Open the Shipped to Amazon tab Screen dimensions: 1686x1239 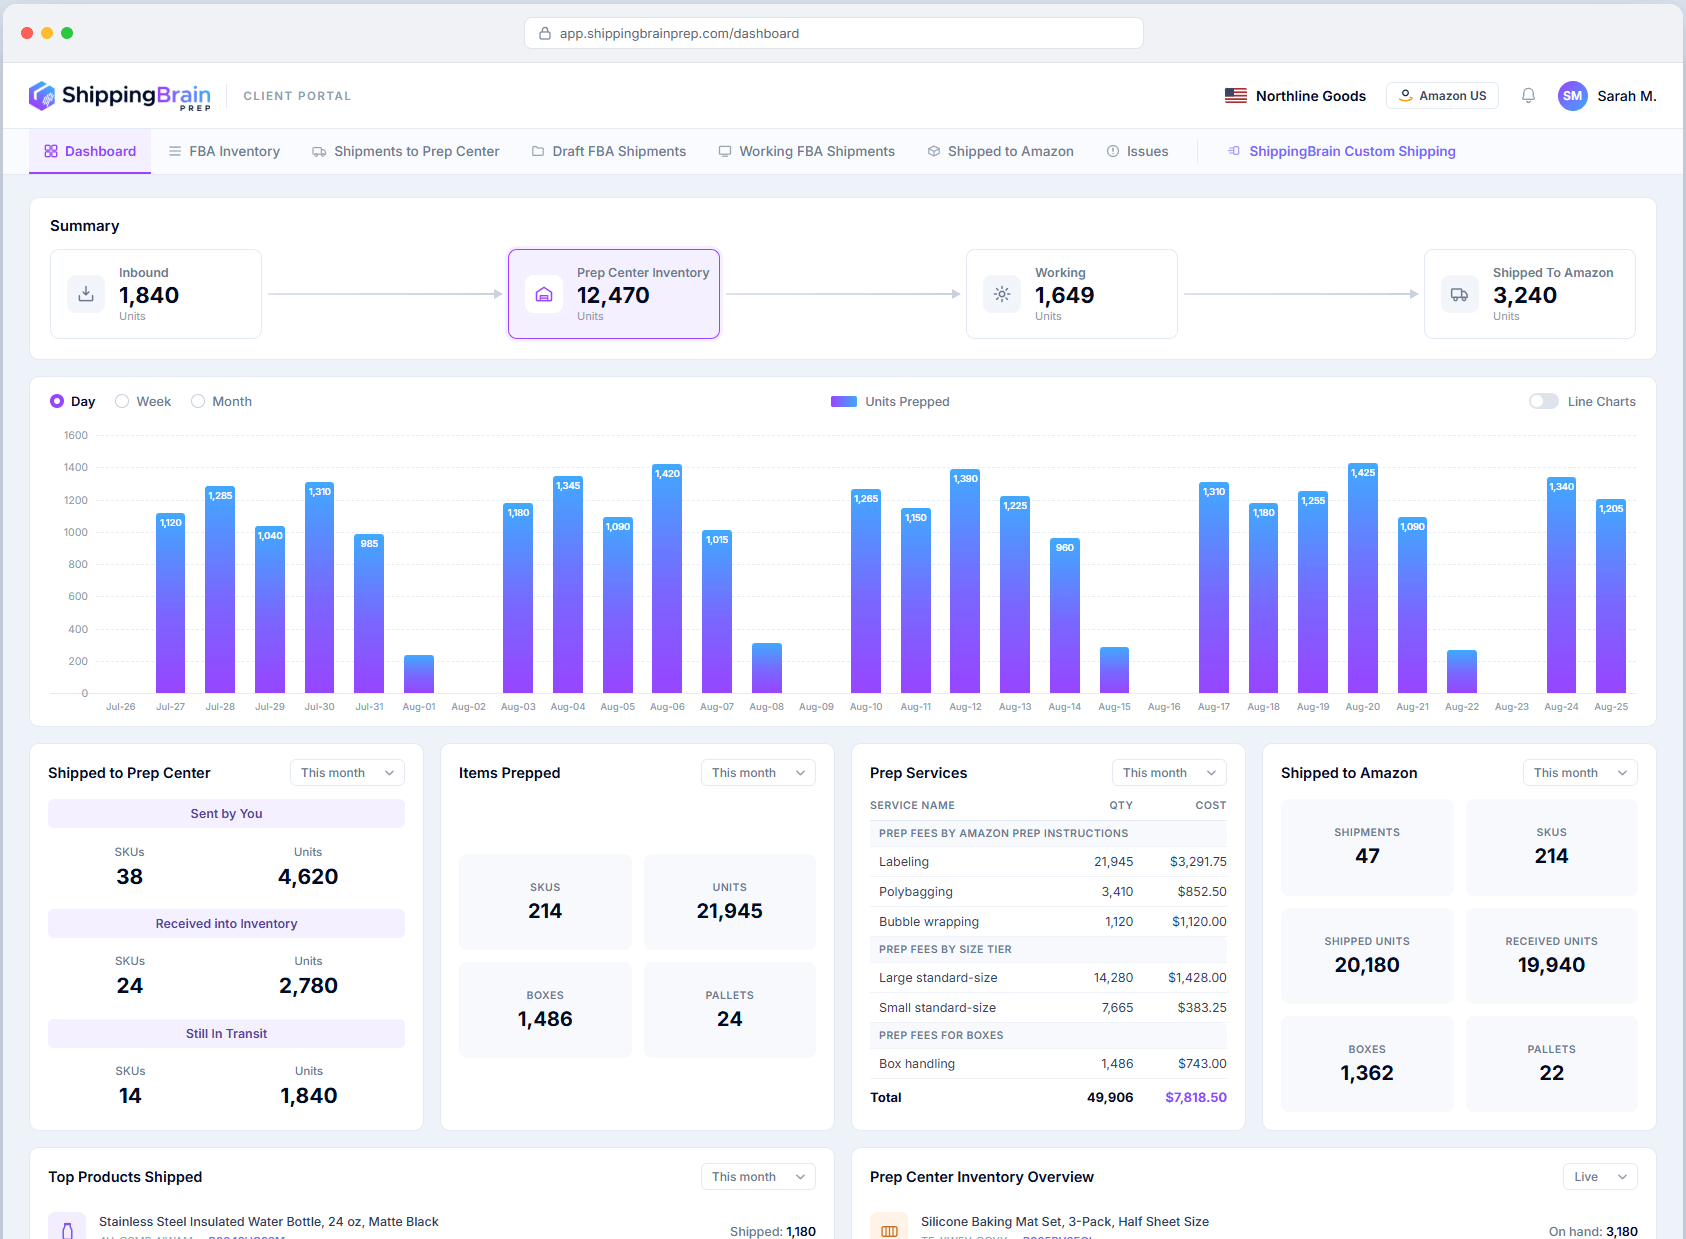[x=1001, y=151]
